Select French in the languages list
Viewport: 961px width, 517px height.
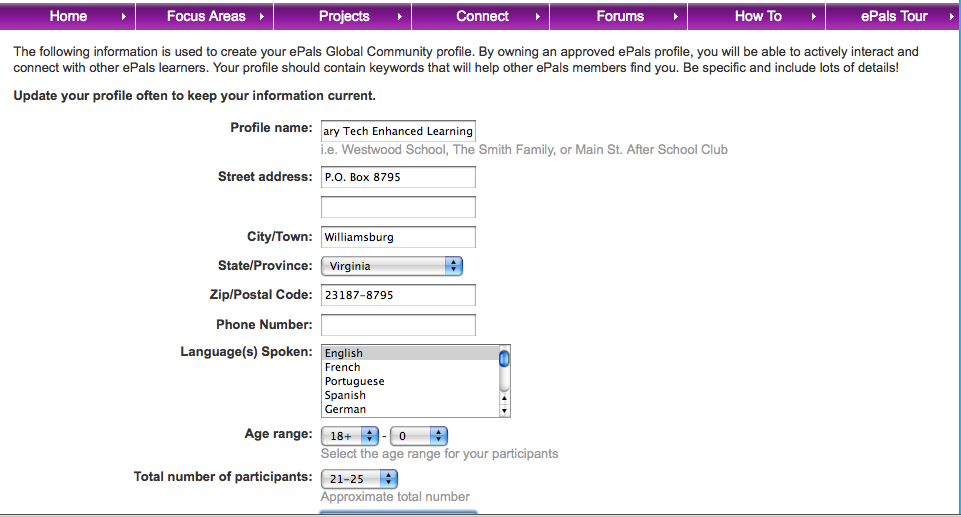coord(411,367)
